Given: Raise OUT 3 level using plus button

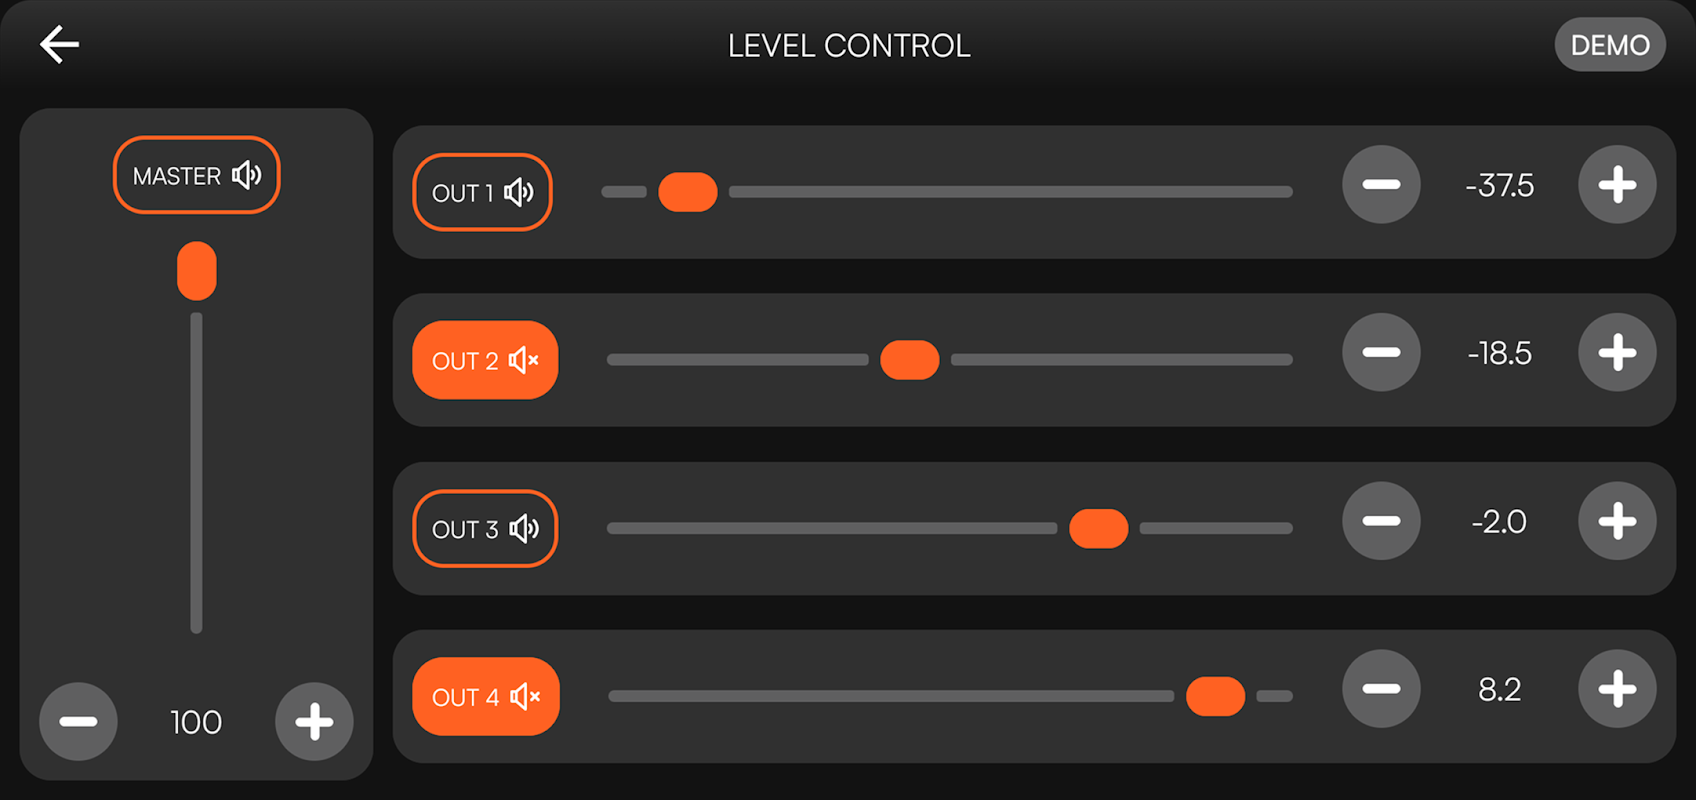Looking at the screenshot, I should 1617,521.
